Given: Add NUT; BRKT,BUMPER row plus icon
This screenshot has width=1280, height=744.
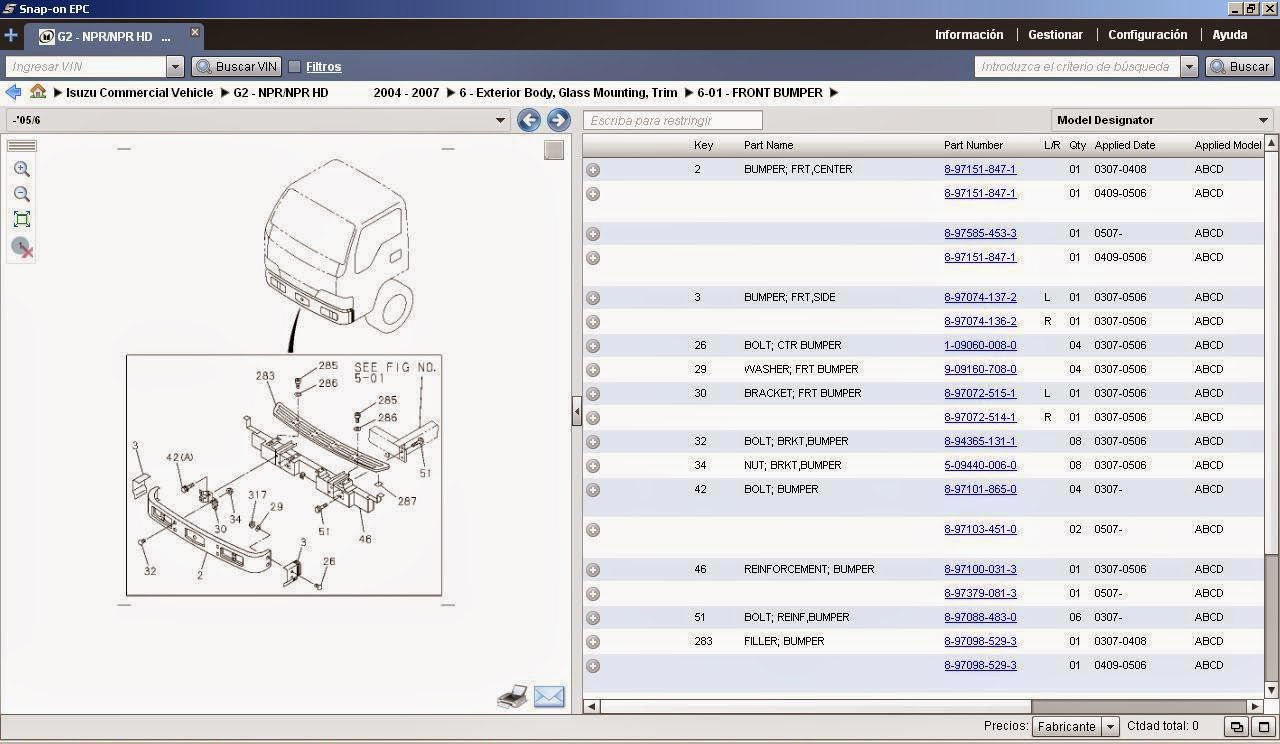Looking at the screenshot, I should 593,466.
